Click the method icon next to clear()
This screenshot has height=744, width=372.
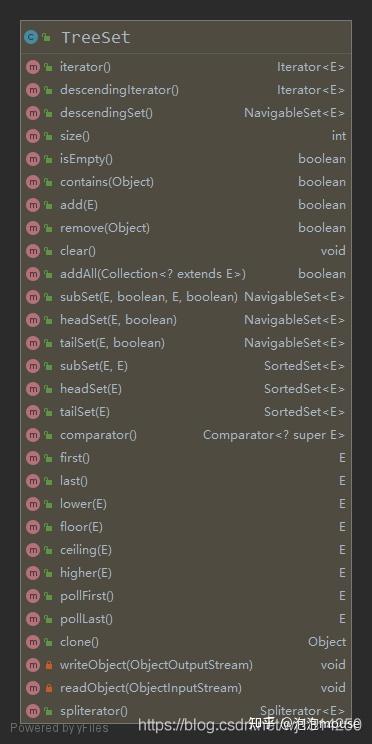point(33,251)
